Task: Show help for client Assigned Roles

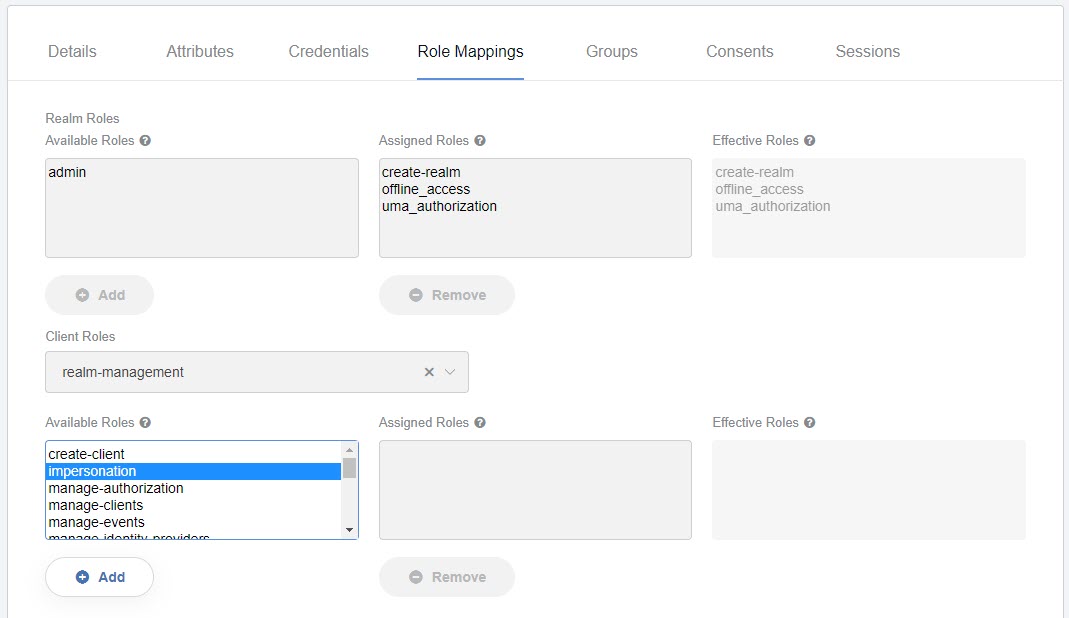Action: tap(480, 422)
